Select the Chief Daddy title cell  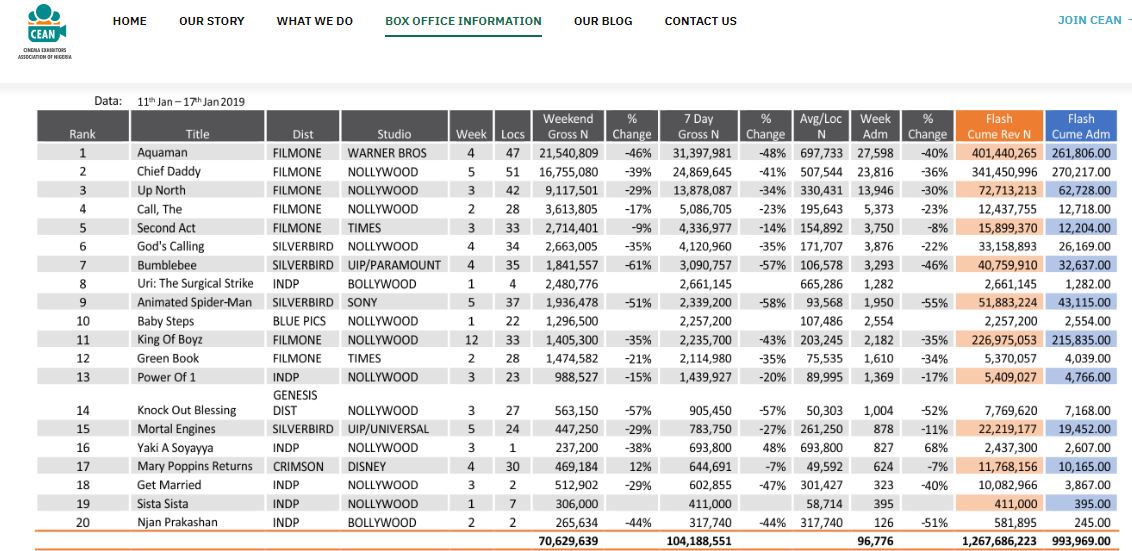169,171
